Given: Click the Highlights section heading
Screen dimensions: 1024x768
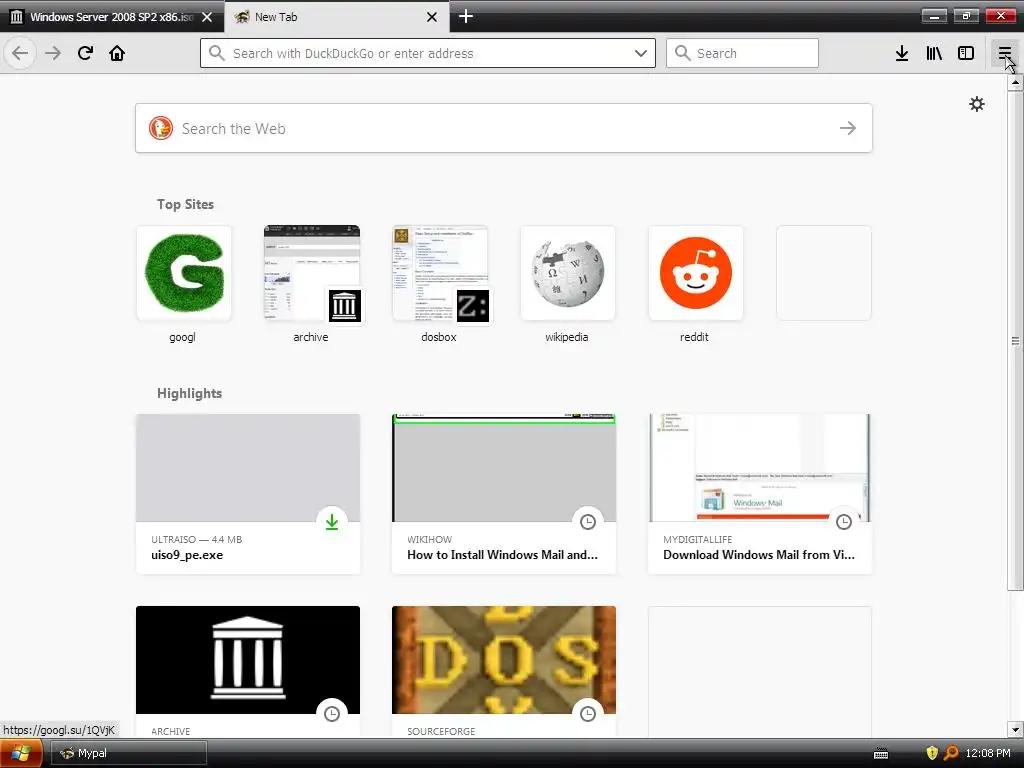Looking at the screenshot, I should click(189, 393).
